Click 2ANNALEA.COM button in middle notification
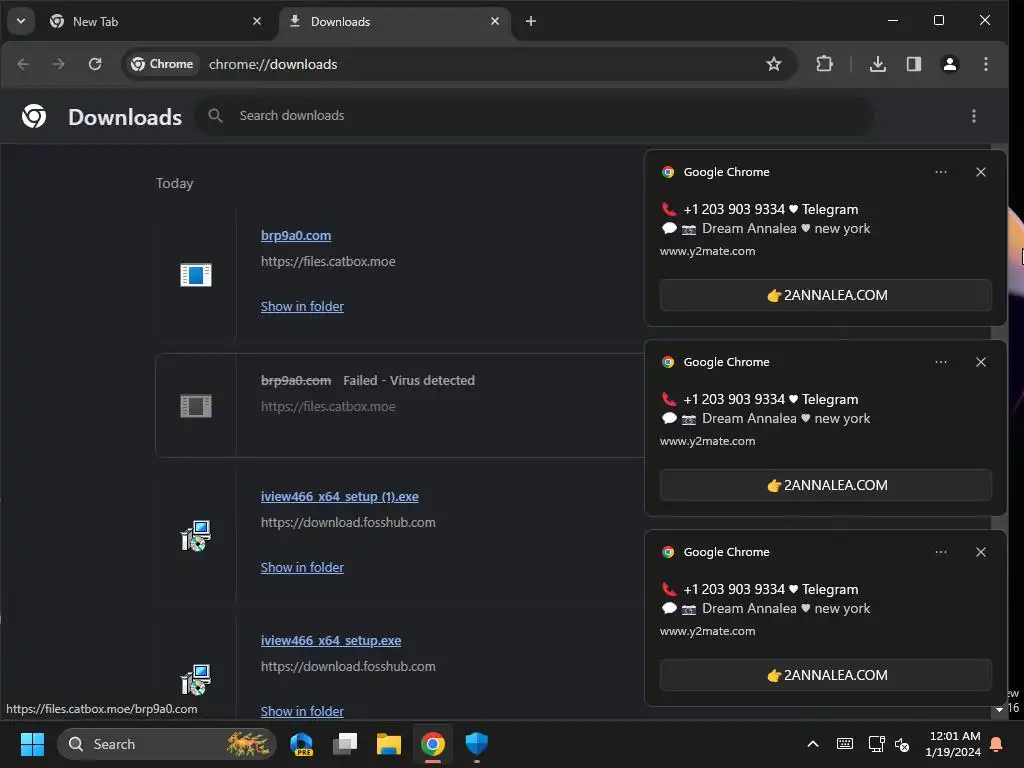The height and width of the screenshot is (768, 1024). coord(825,485)
